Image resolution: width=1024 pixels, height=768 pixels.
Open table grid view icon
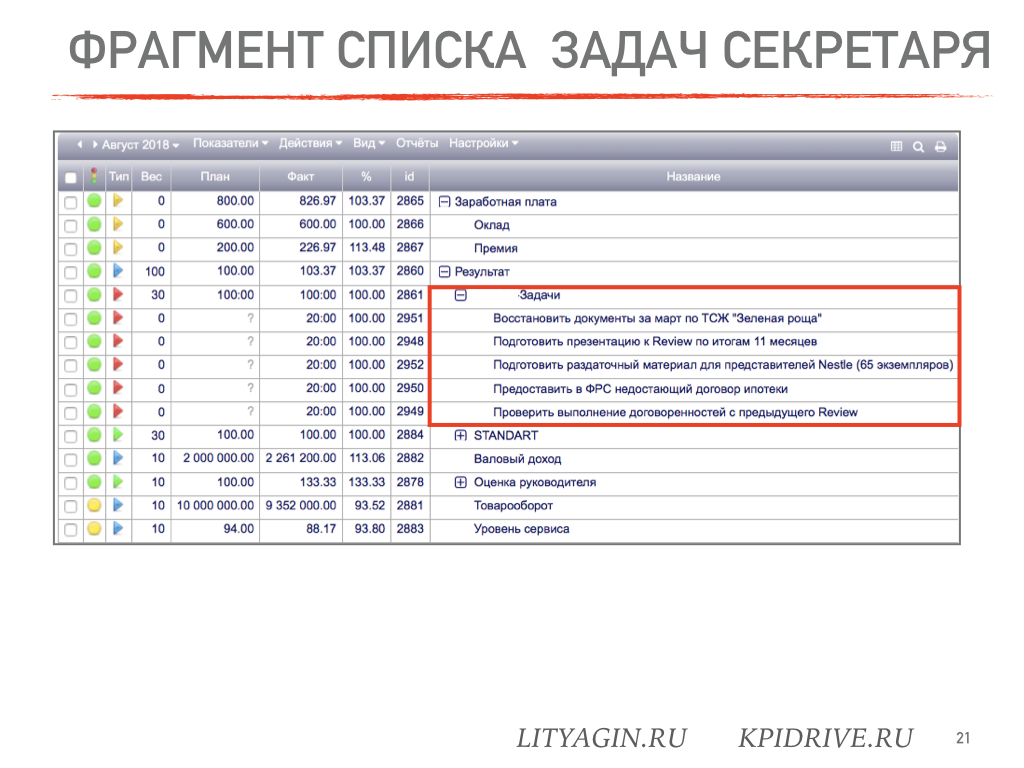point(897,147)
